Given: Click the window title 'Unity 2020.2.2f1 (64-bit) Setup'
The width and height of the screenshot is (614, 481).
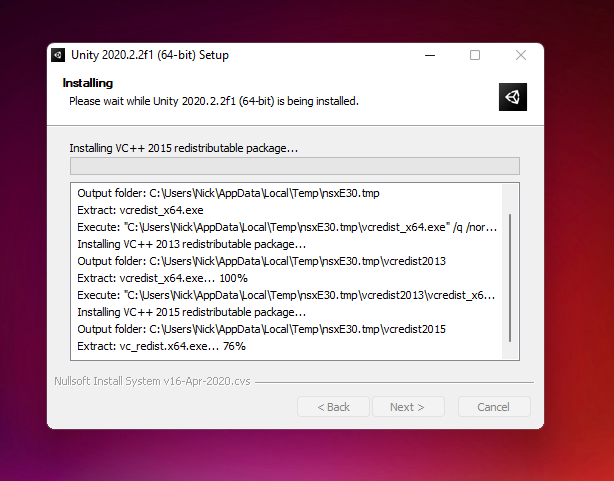Looking at the screenshot, I should tap(150, 55).
